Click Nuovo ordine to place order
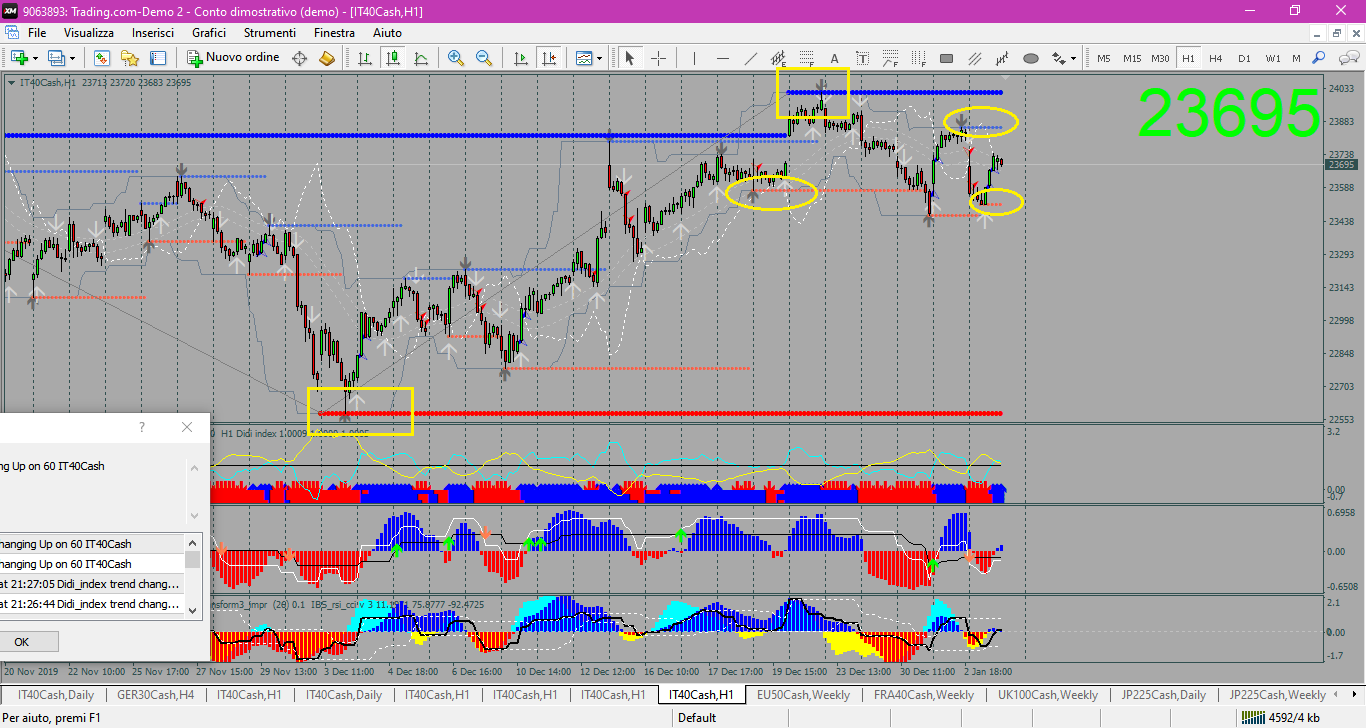1366x728 pixels. [234, 58]
